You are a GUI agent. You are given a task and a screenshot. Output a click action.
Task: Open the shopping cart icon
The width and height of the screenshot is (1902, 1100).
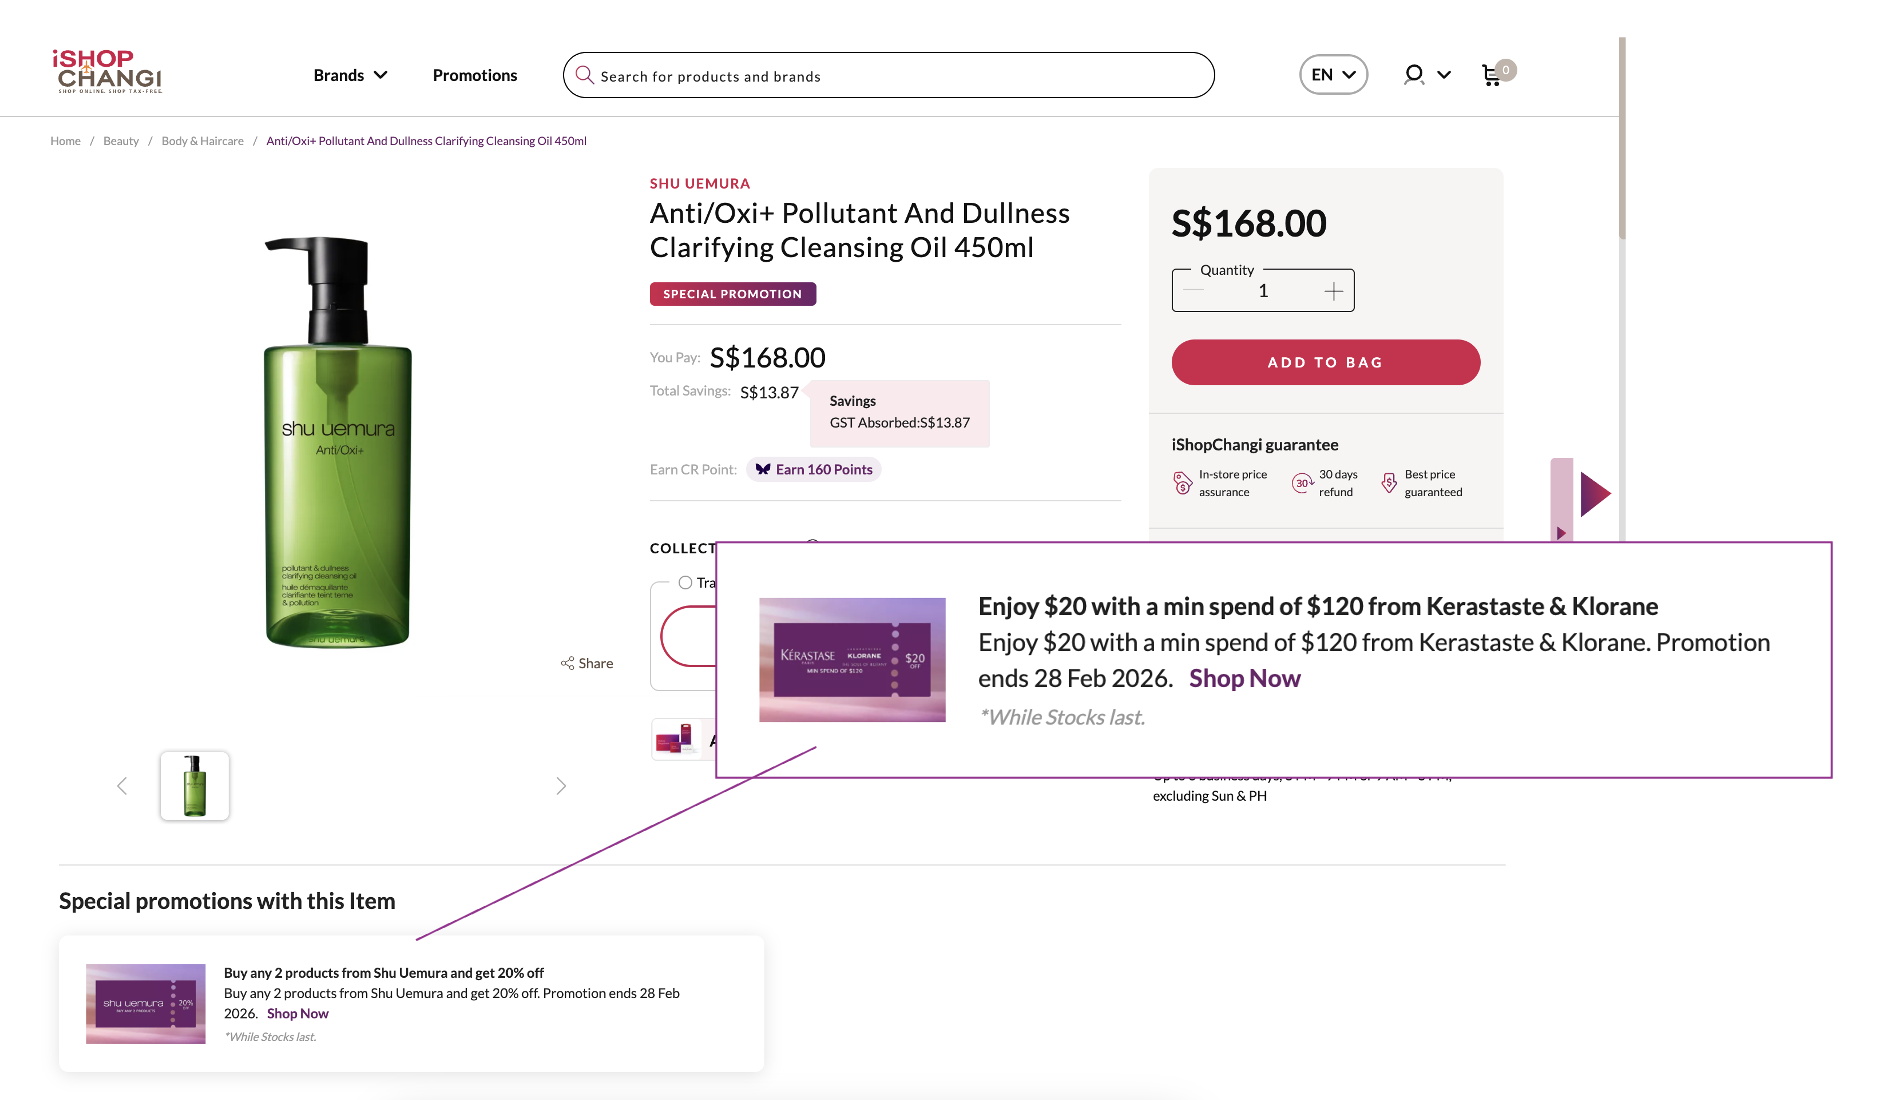click(x=1491, y=75)
